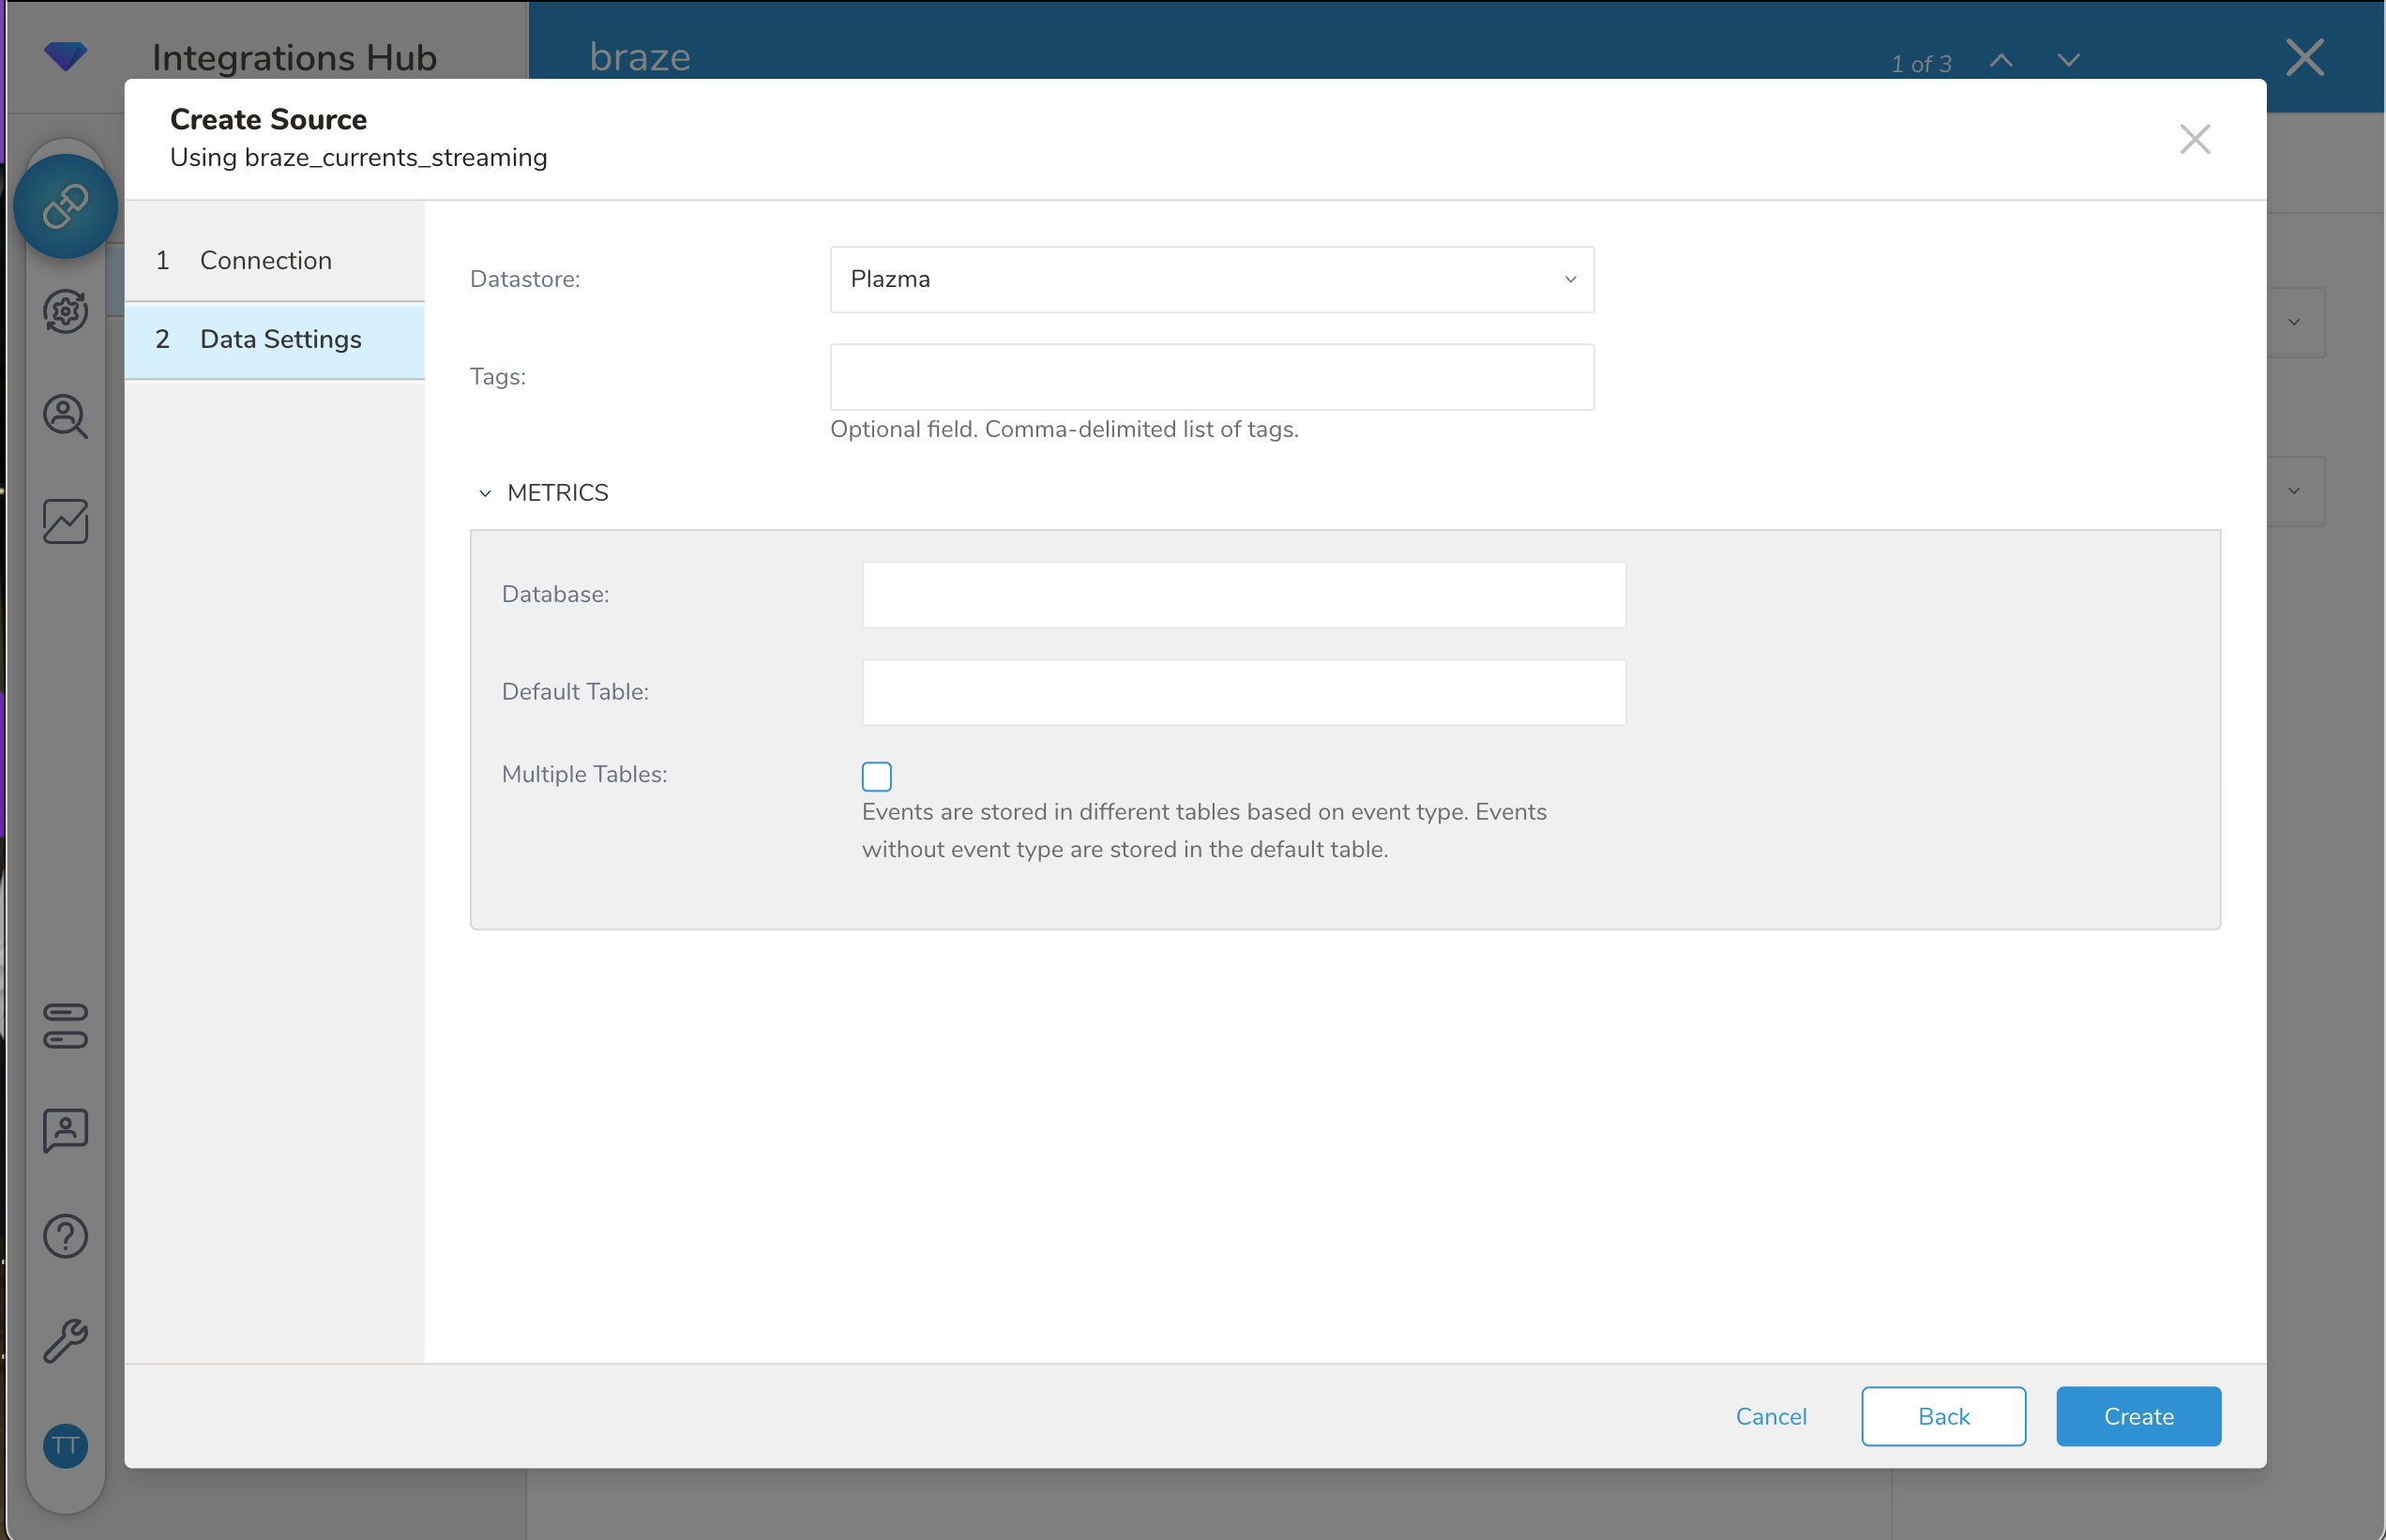The image size is (2386, 1540).
Task: Select the Data Settings step
Action: pyautogui.click(x=280, y=339)
